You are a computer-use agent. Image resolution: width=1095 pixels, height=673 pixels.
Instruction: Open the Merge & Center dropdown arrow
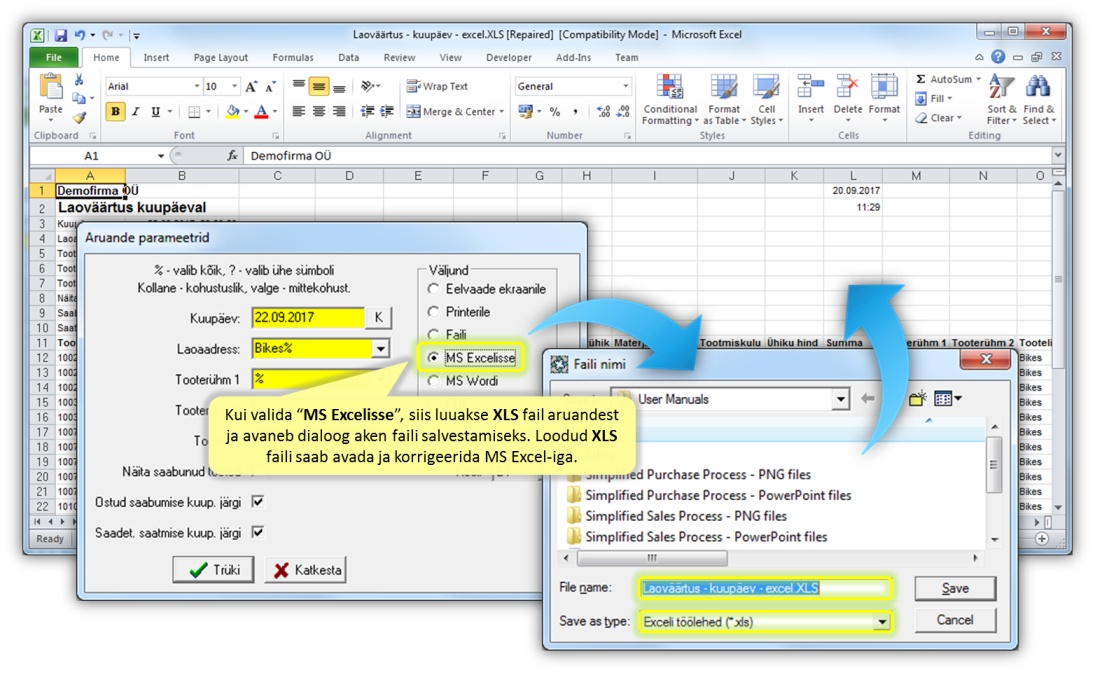pos(501,112)
